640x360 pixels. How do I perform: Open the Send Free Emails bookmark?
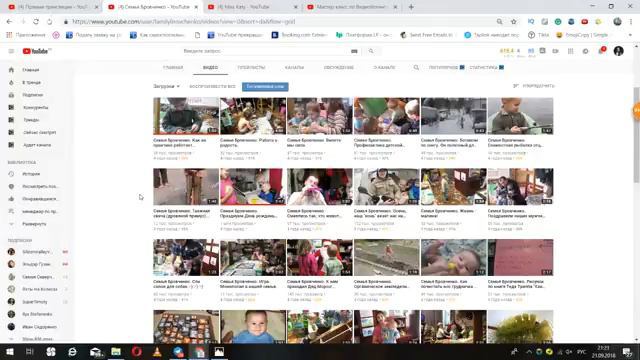click(427, 35)
